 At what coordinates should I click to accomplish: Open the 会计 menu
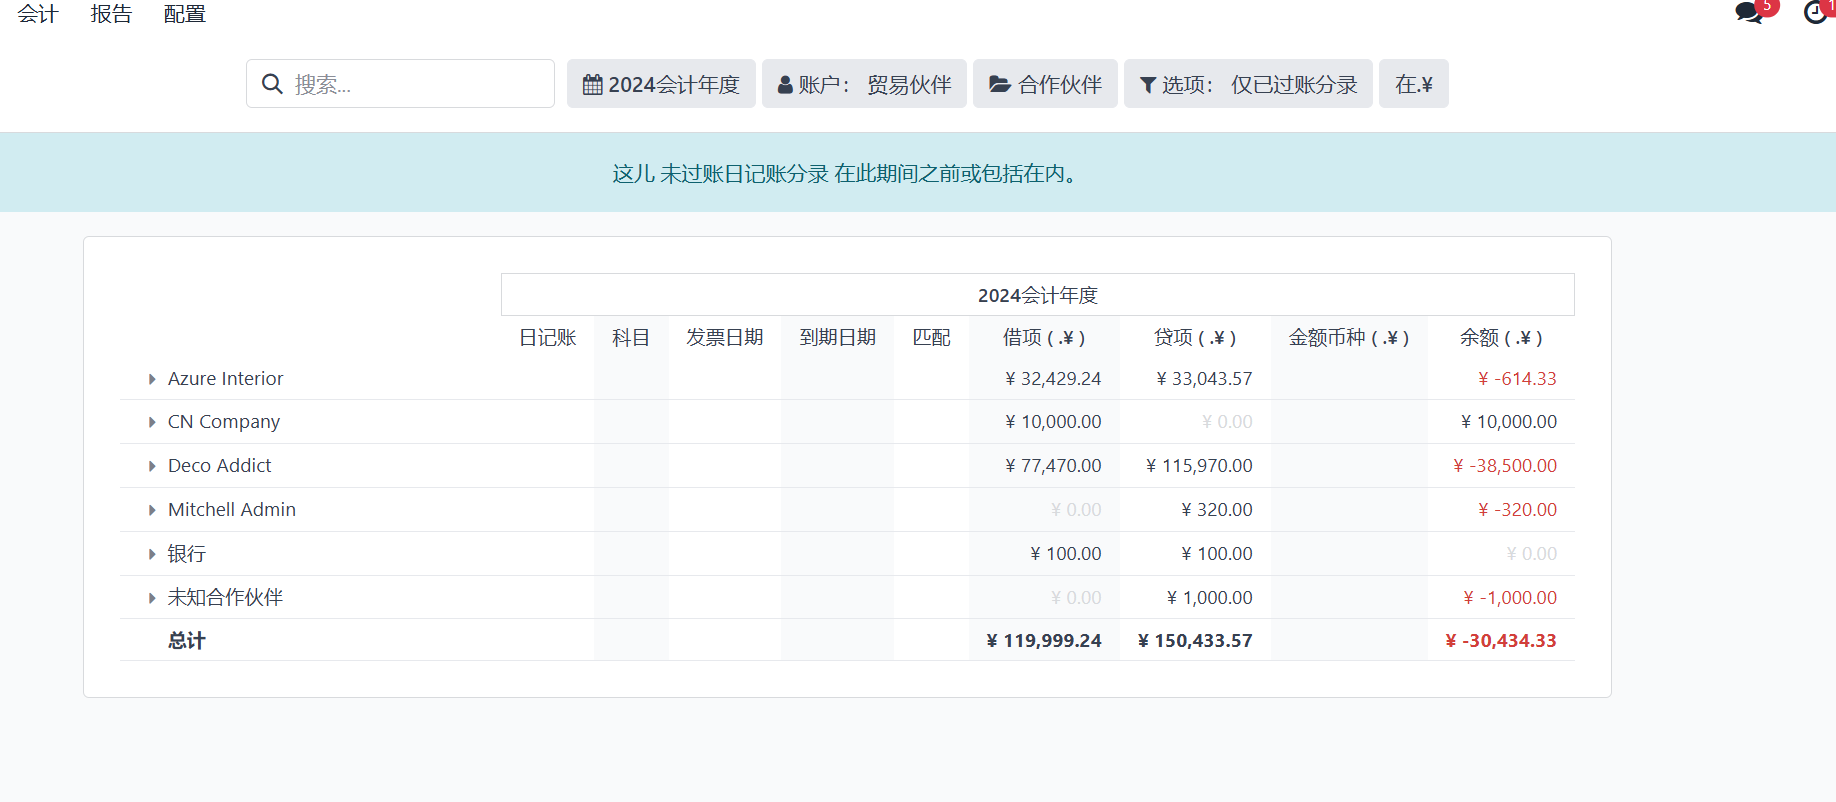(x=38, y=14)
